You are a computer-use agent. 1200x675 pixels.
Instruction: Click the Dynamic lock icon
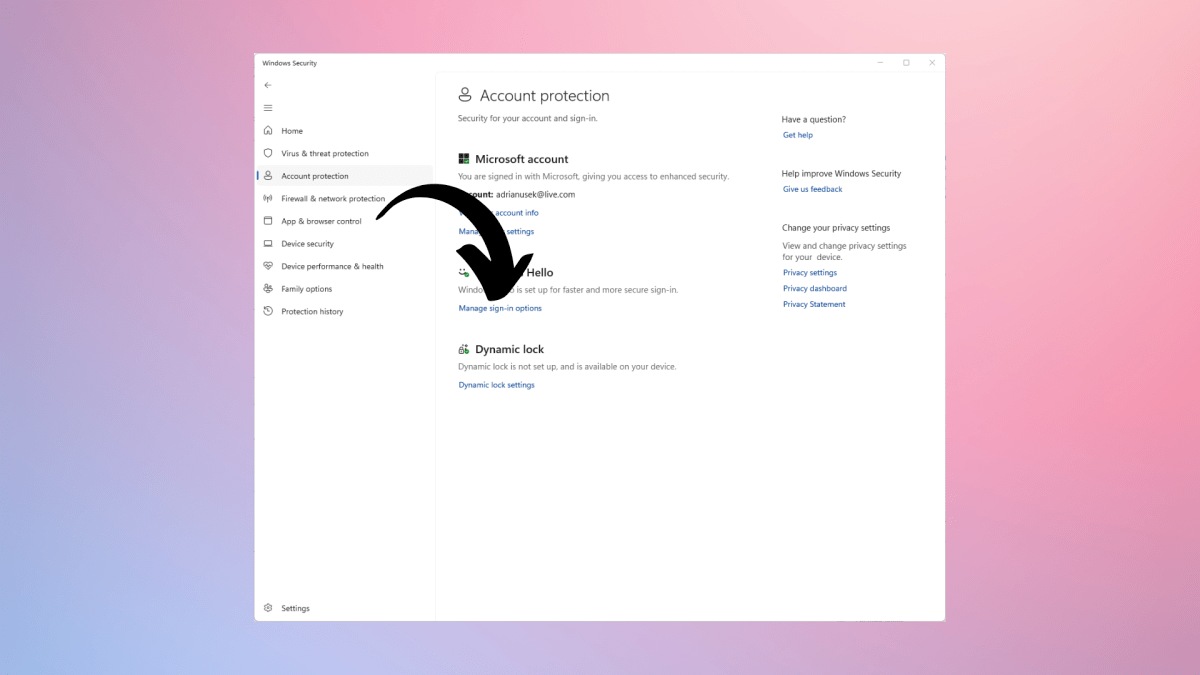pyautogui.click(x=464, y=349)
